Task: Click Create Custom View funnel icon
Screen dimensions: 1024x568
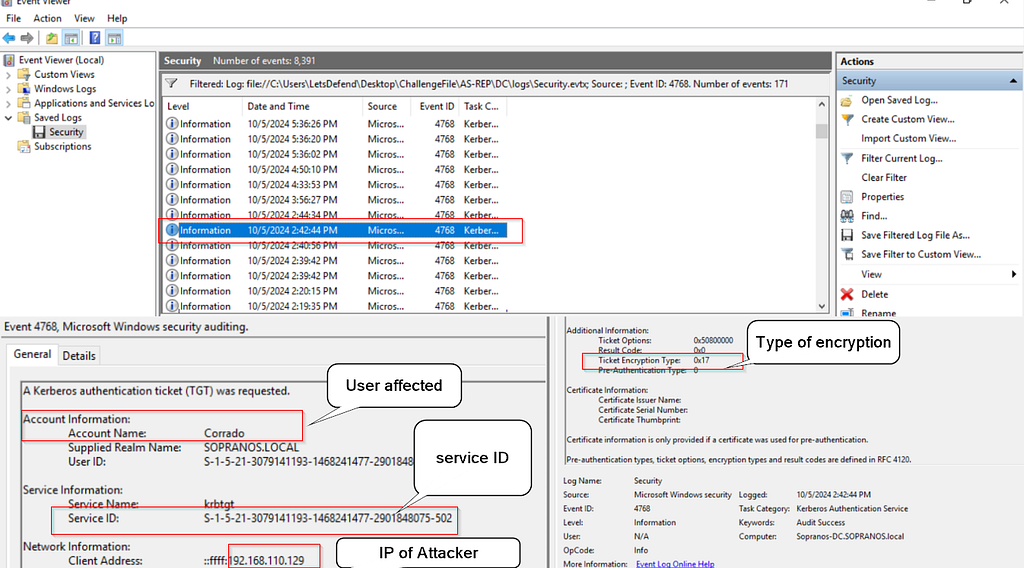Action: click(847, 119)
